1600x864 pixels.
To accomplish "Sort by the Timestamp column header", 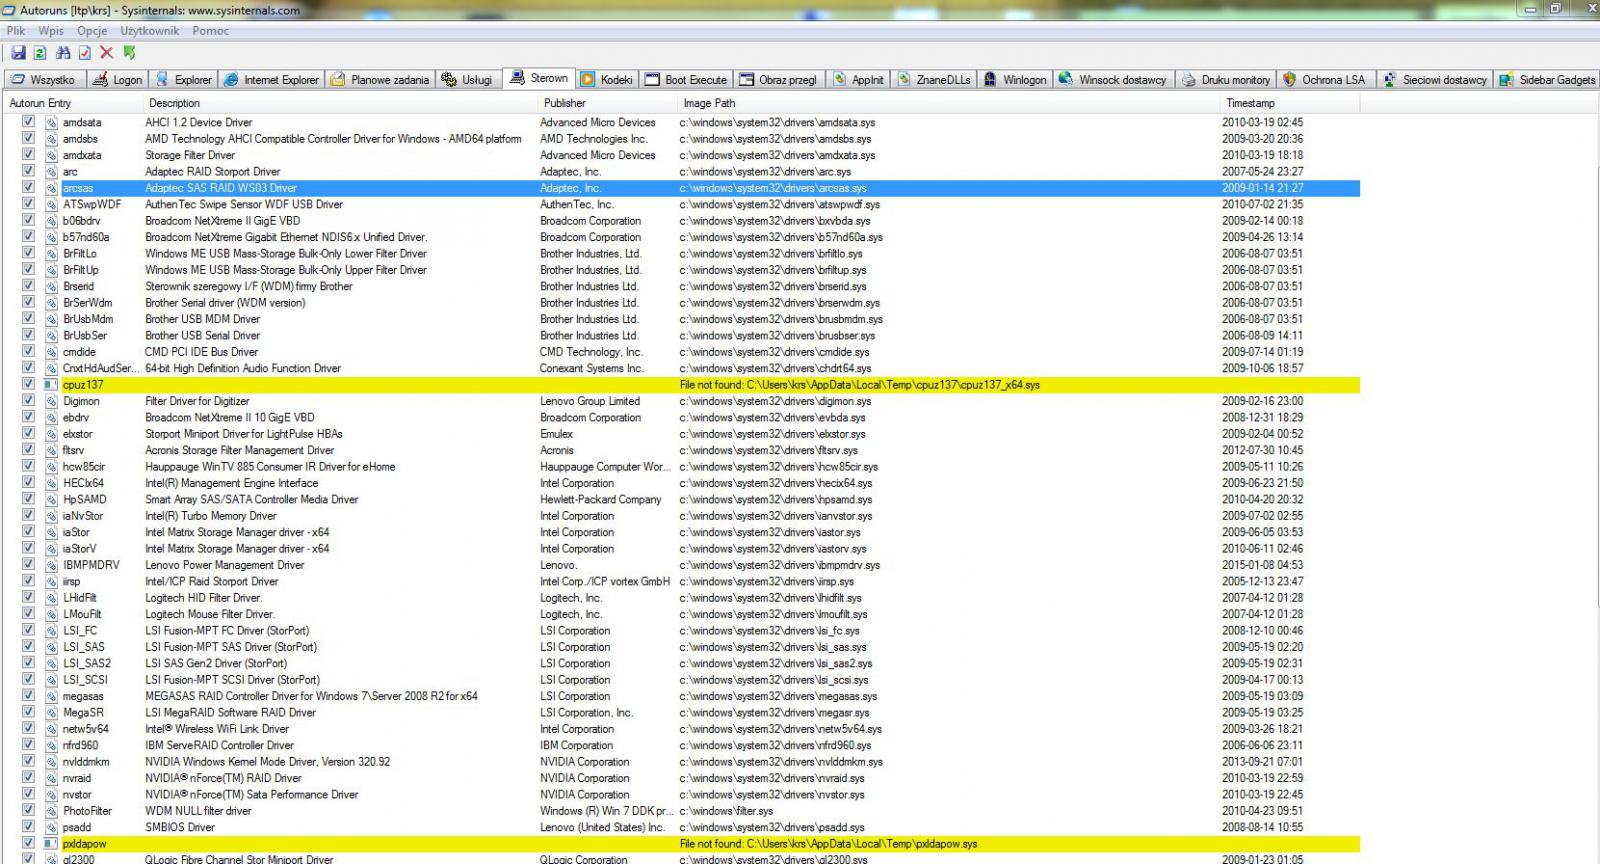I will [x=1290, y=103].
